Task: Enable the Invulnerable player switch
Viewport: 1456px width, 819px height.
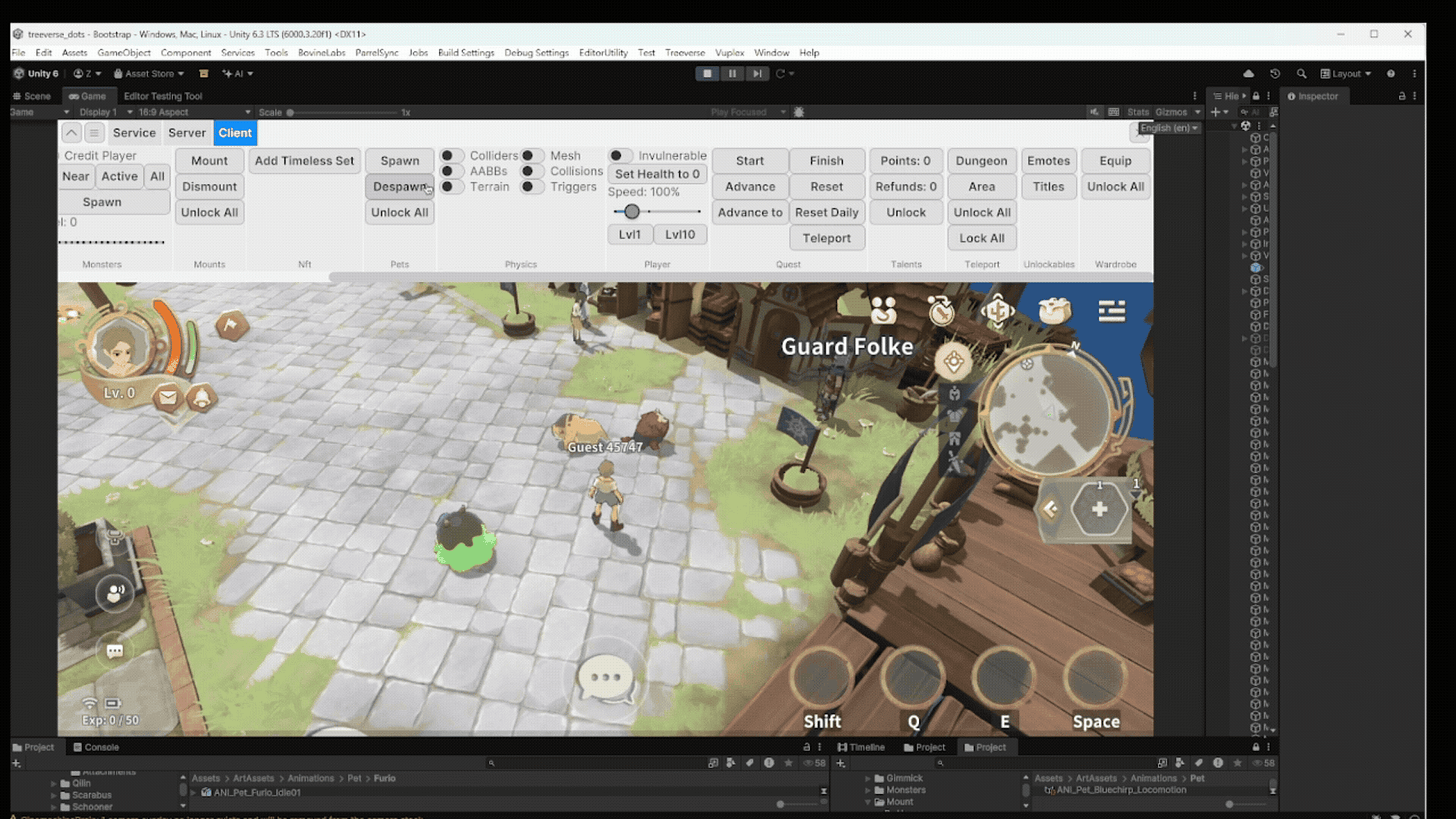Action: point(621,156)
